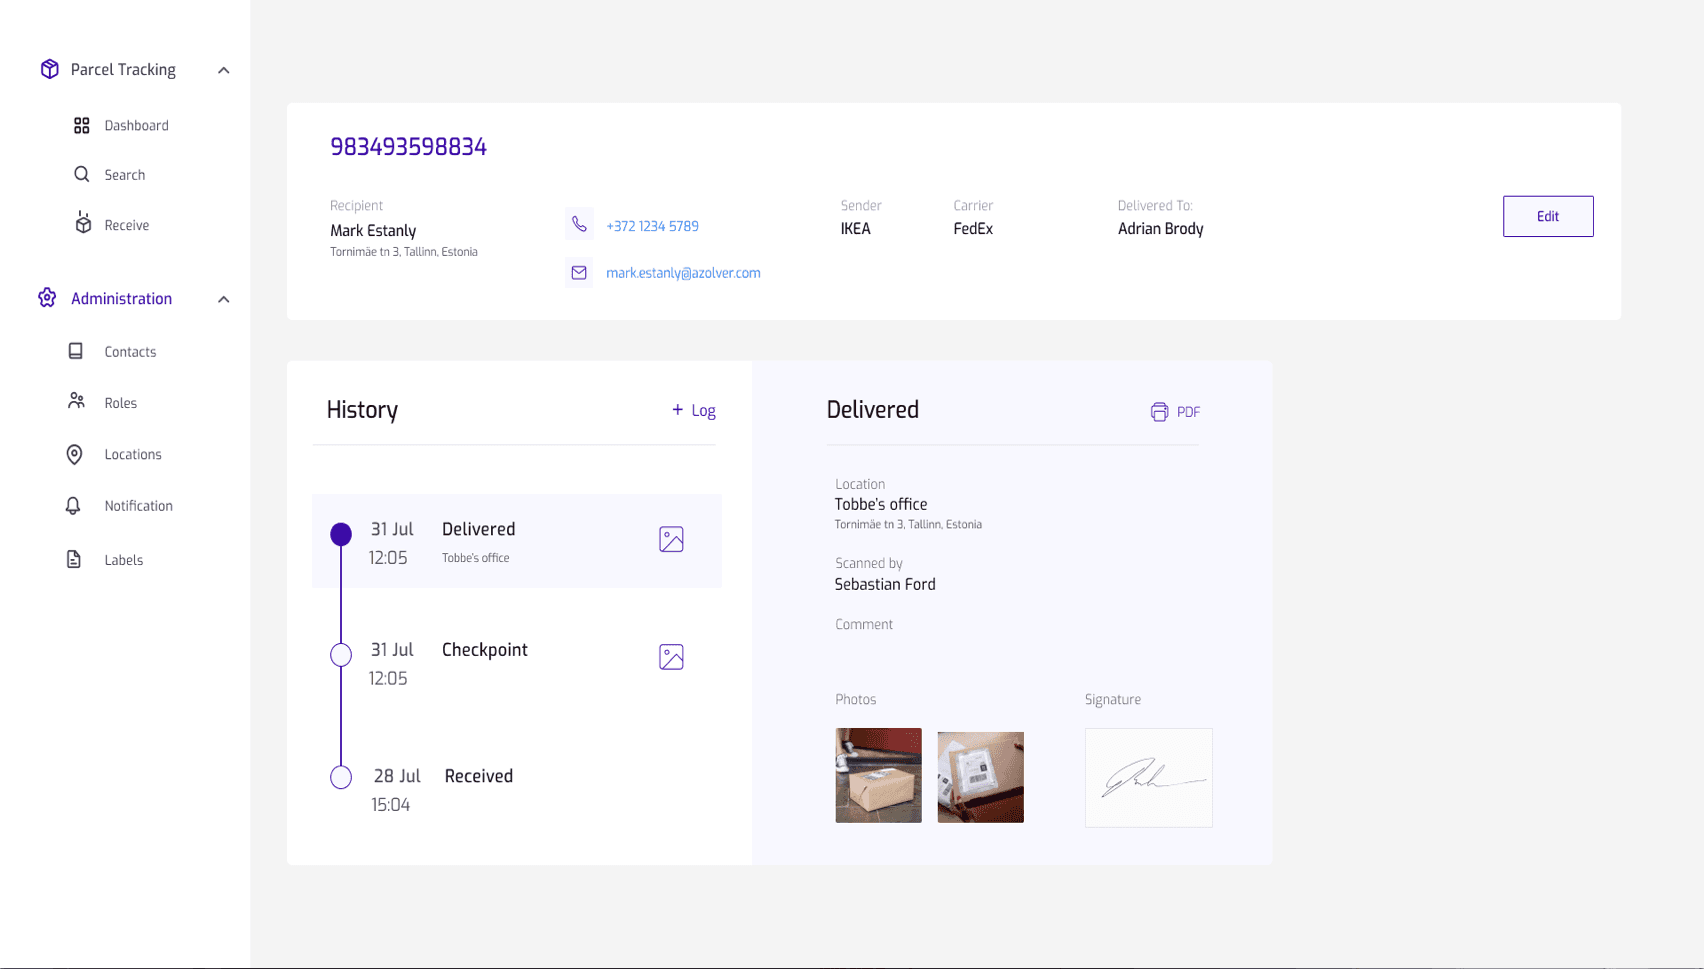Click the Edit button
The image size is (1704, 969).
click(1548, 216)
